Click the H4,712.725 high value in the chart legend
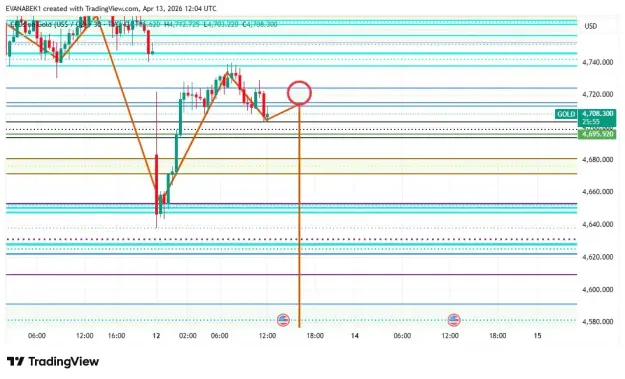Screen dimensions: 625x379 coord(182,25)
